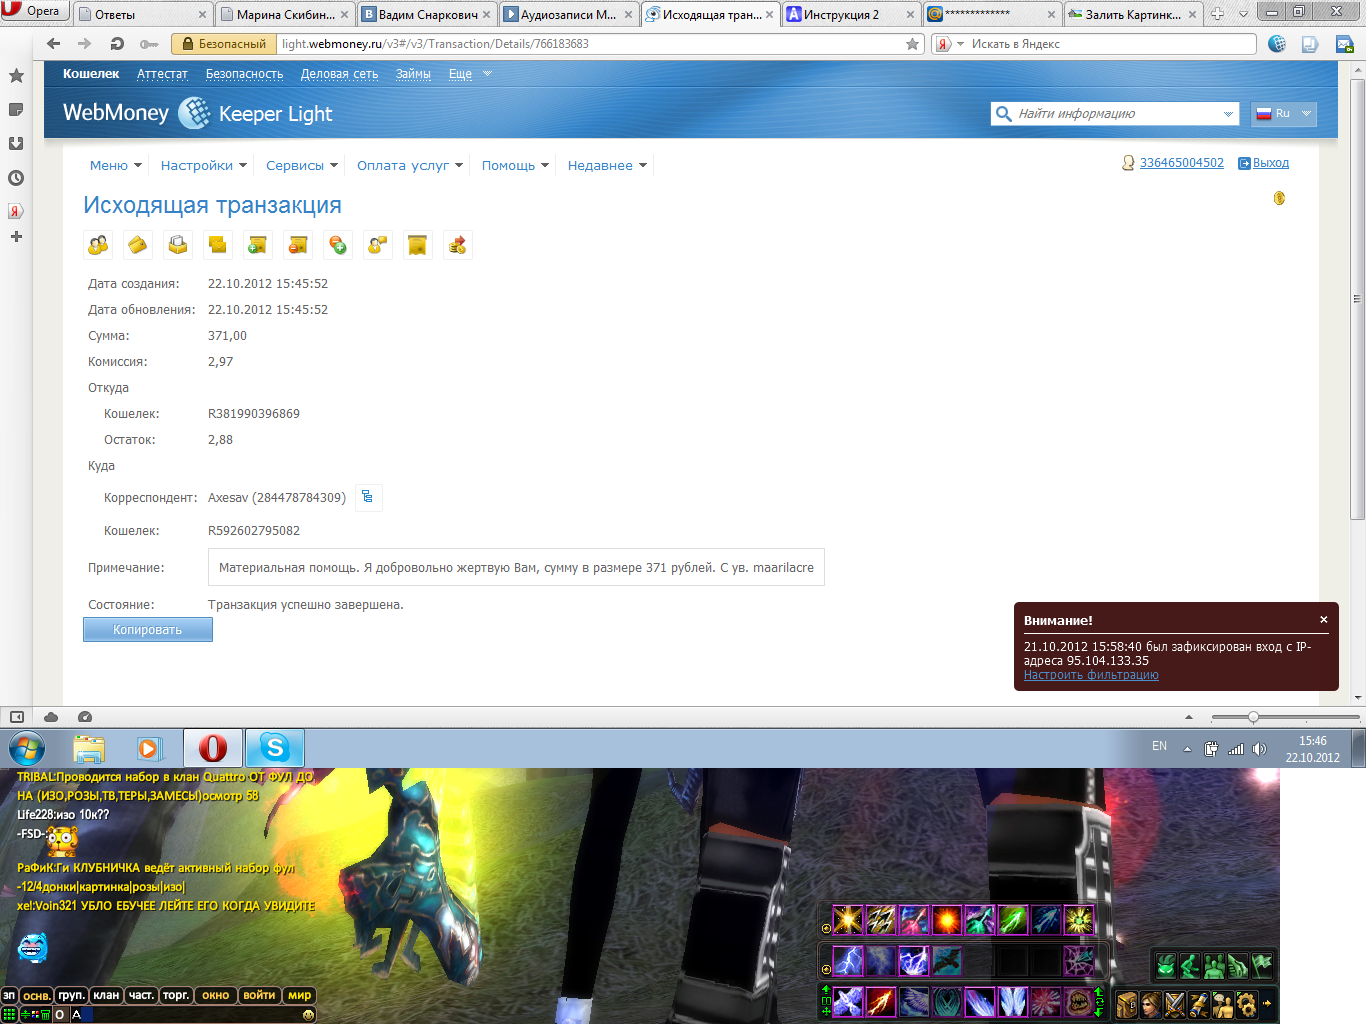Image resolution: width=1366 pixels, height=1024 pixels.
Task: Switch to the Марина Скибин browser tab
Action: click(x=286, y=15)
